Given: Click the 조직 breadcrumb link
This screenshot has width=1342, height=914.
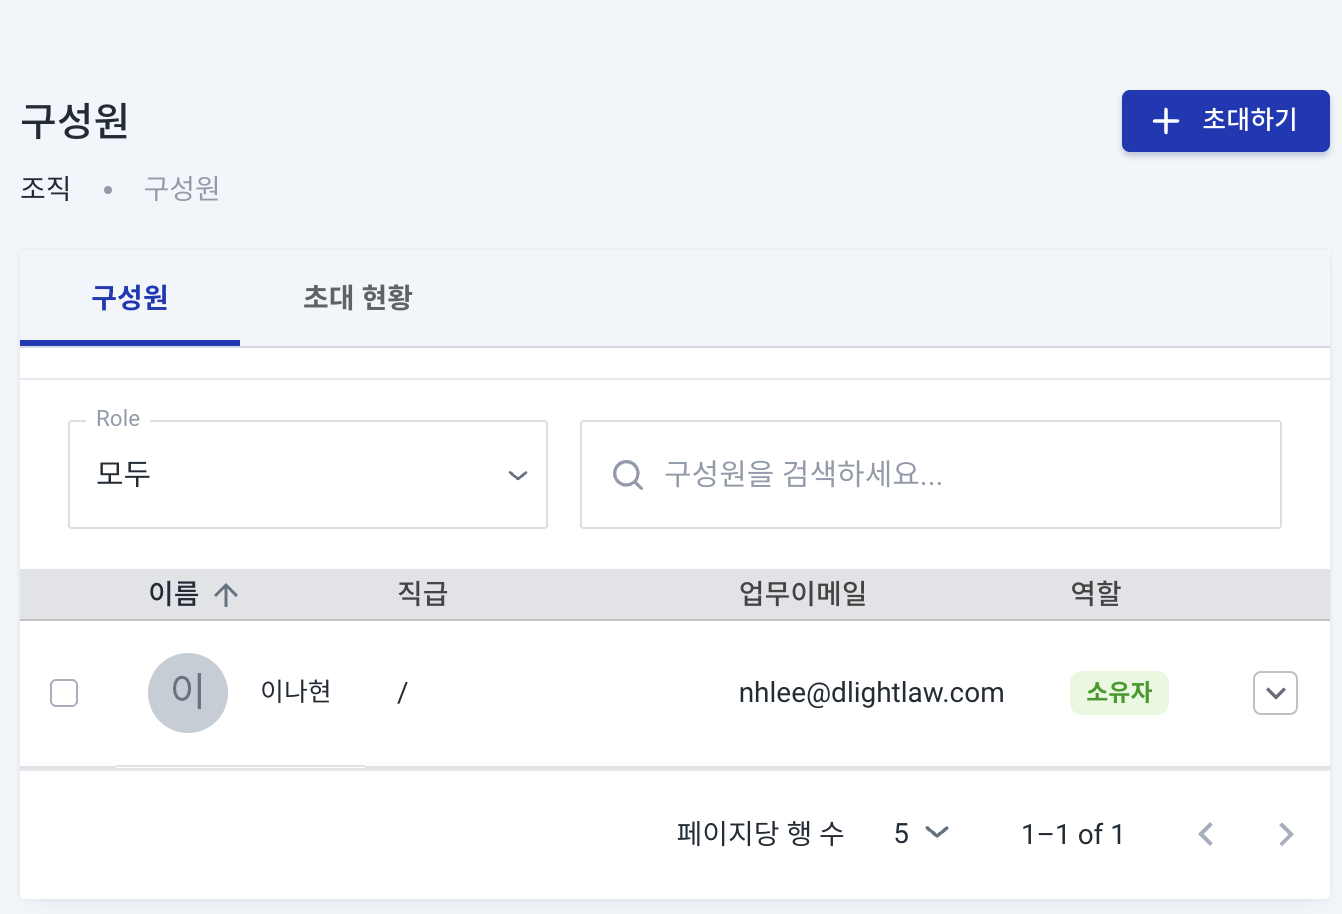Looking at the screenshot, I should coord(45,188).
